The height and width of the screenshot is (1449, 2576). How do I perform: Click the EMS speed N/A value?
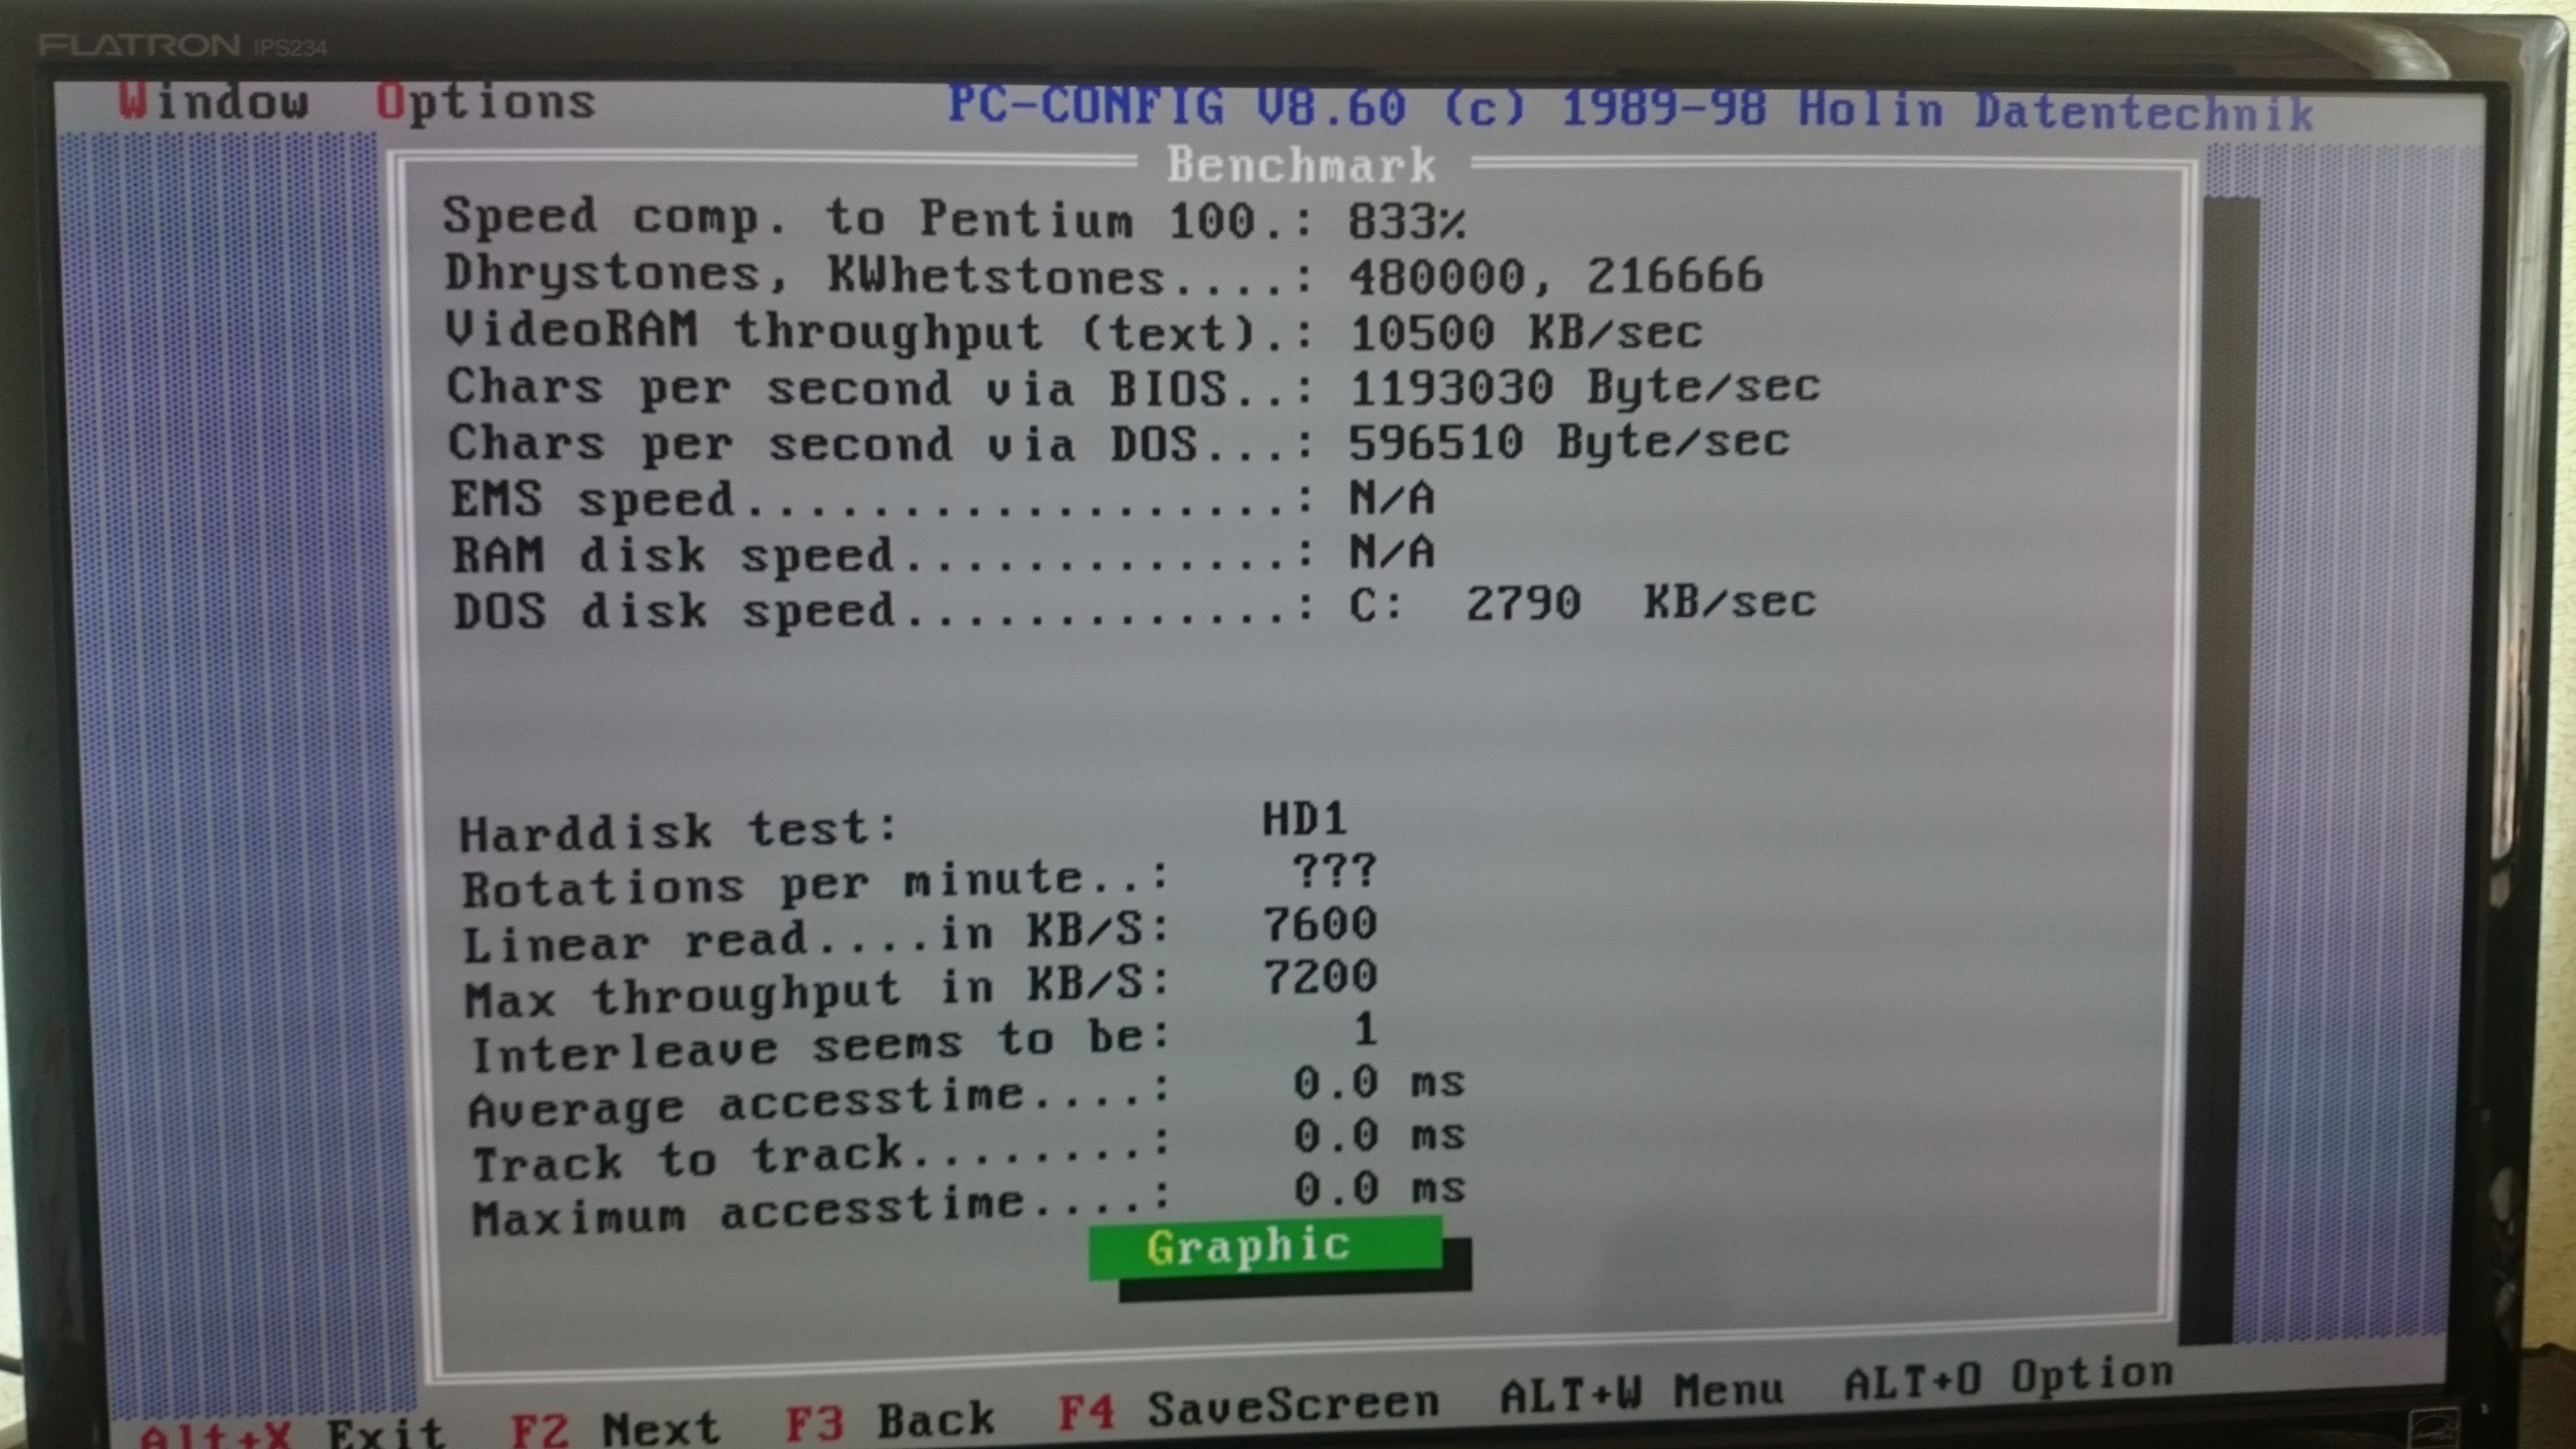click(1392, 497)
